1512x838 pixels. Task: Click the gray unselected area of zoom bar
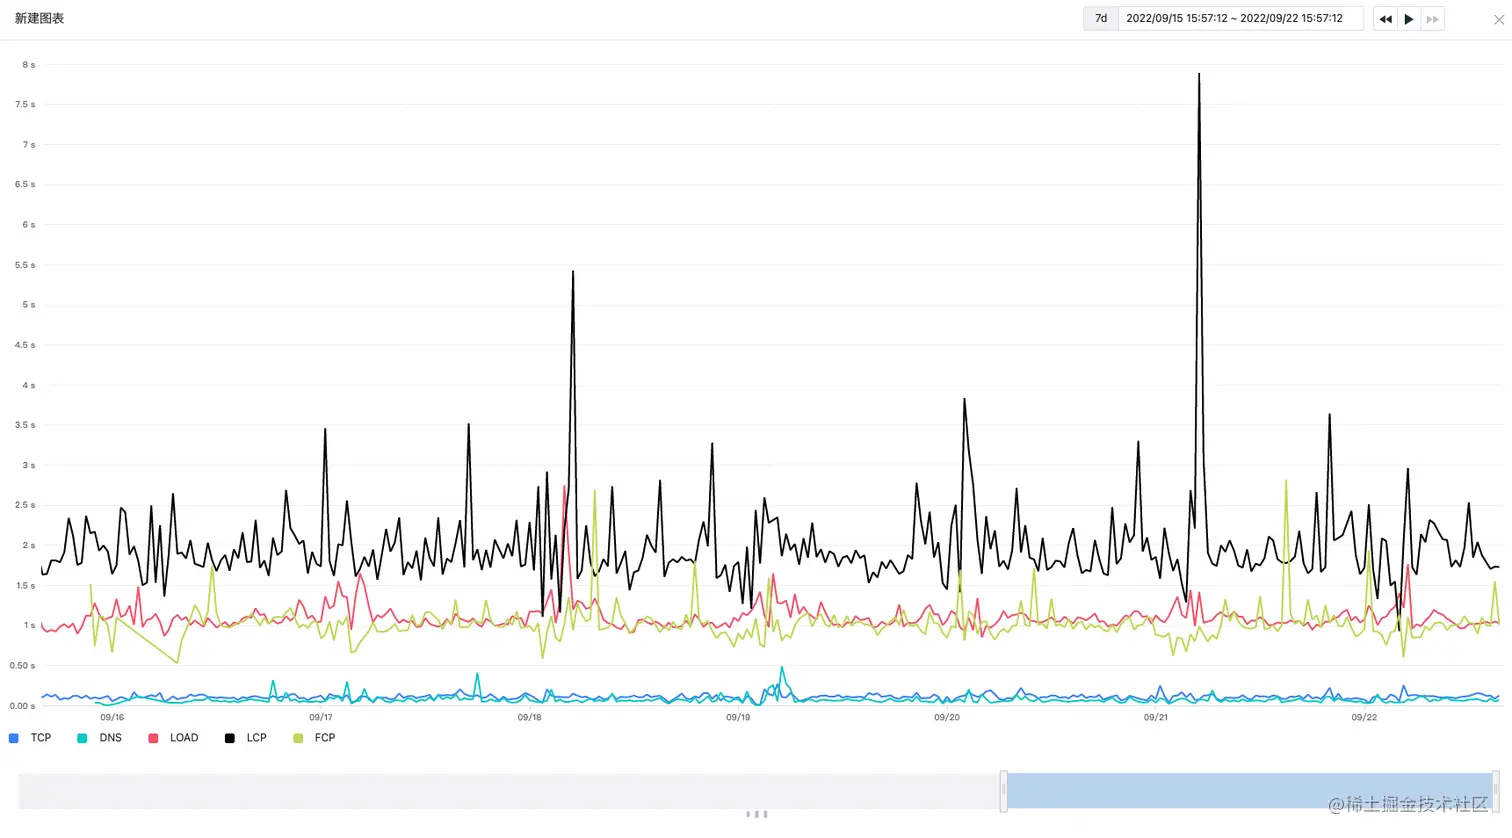510,791
